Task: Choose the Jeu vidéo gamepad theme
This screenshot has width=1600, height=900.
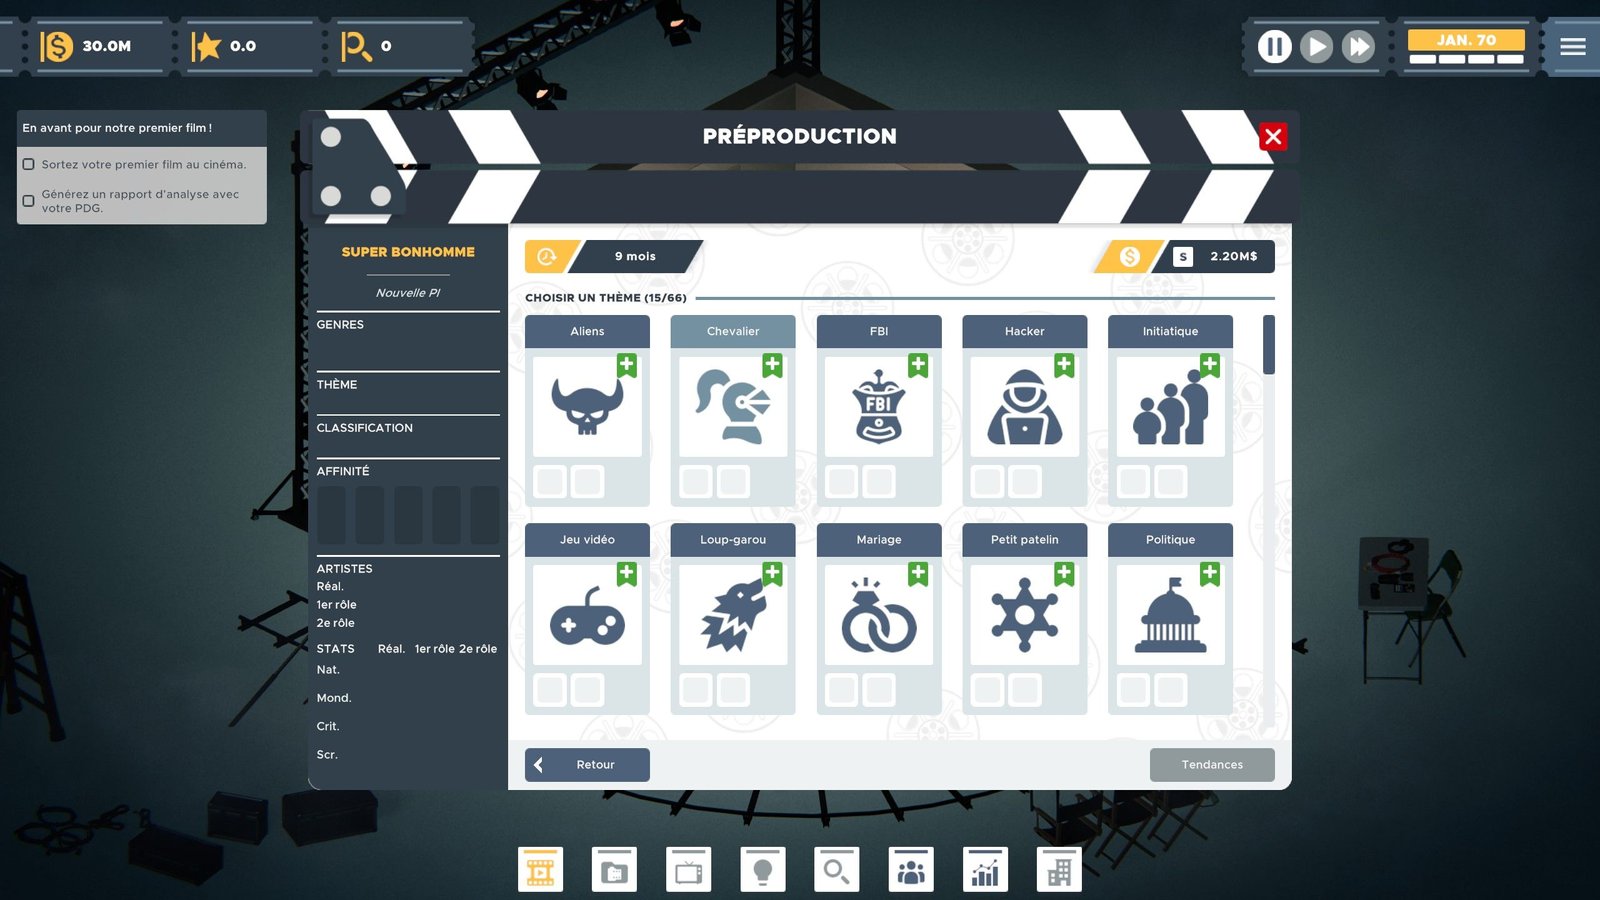Action: 587,615
